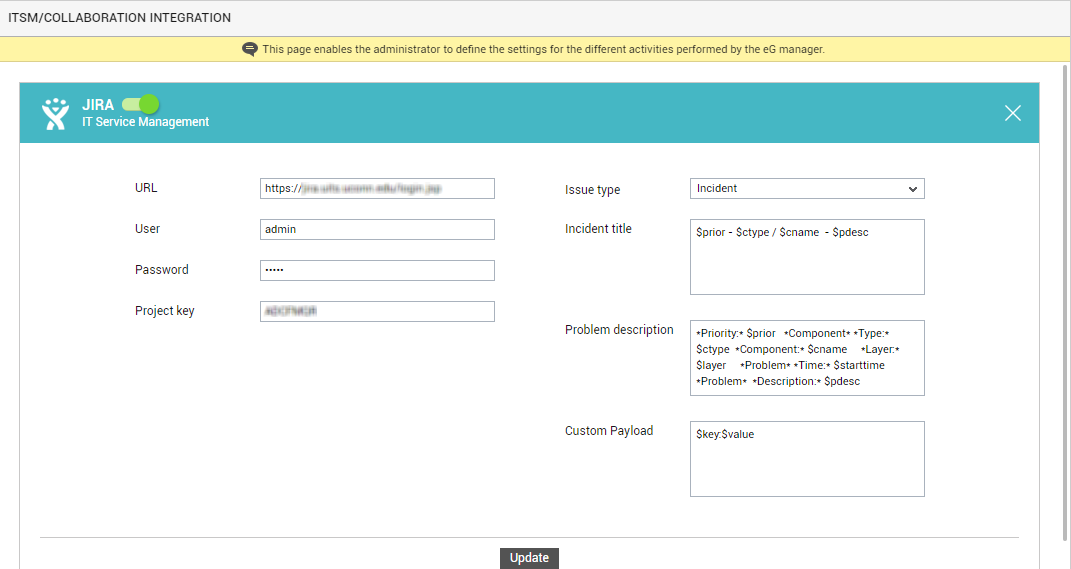Click the JIRA logo icon
Screen dimensions: 1071x569
(55, 113)
